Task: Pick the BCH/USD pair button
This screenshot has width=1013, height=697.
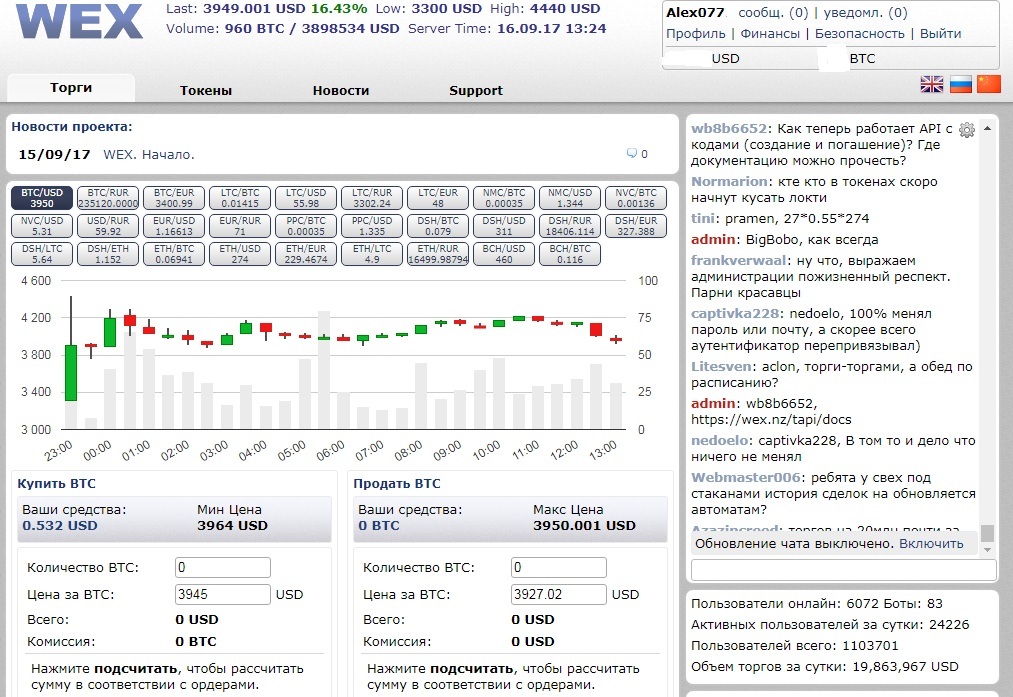Action: pos(503,254)
